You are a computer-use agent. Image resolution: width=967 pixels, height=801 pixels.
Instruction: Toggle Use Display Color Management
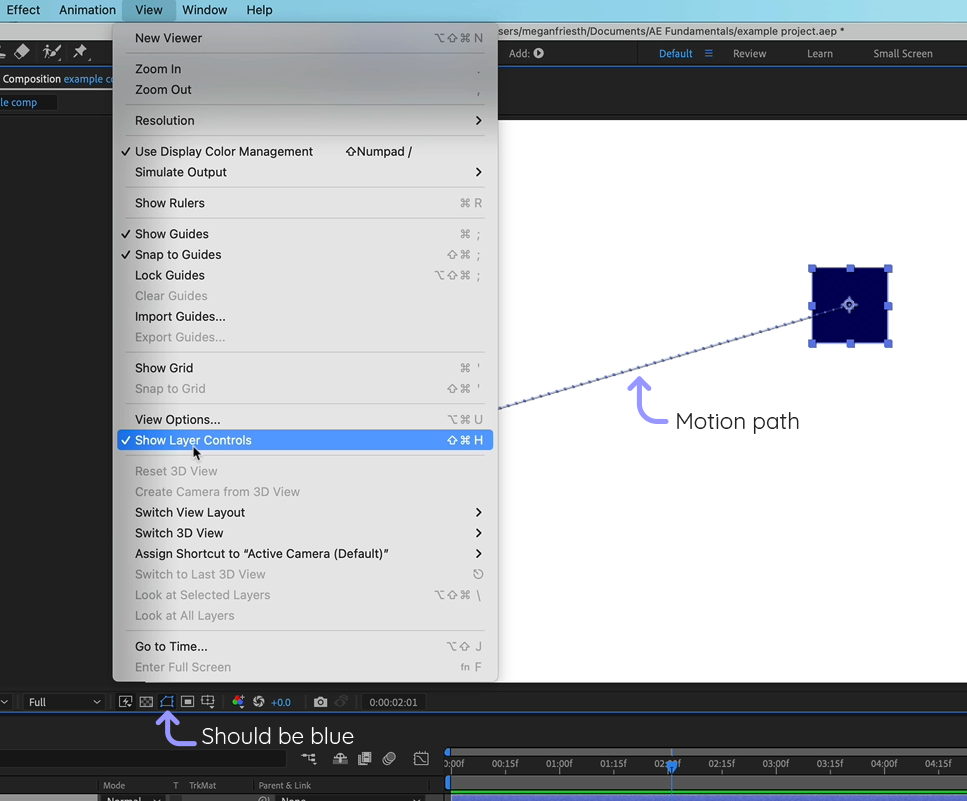tap(223, 151)
